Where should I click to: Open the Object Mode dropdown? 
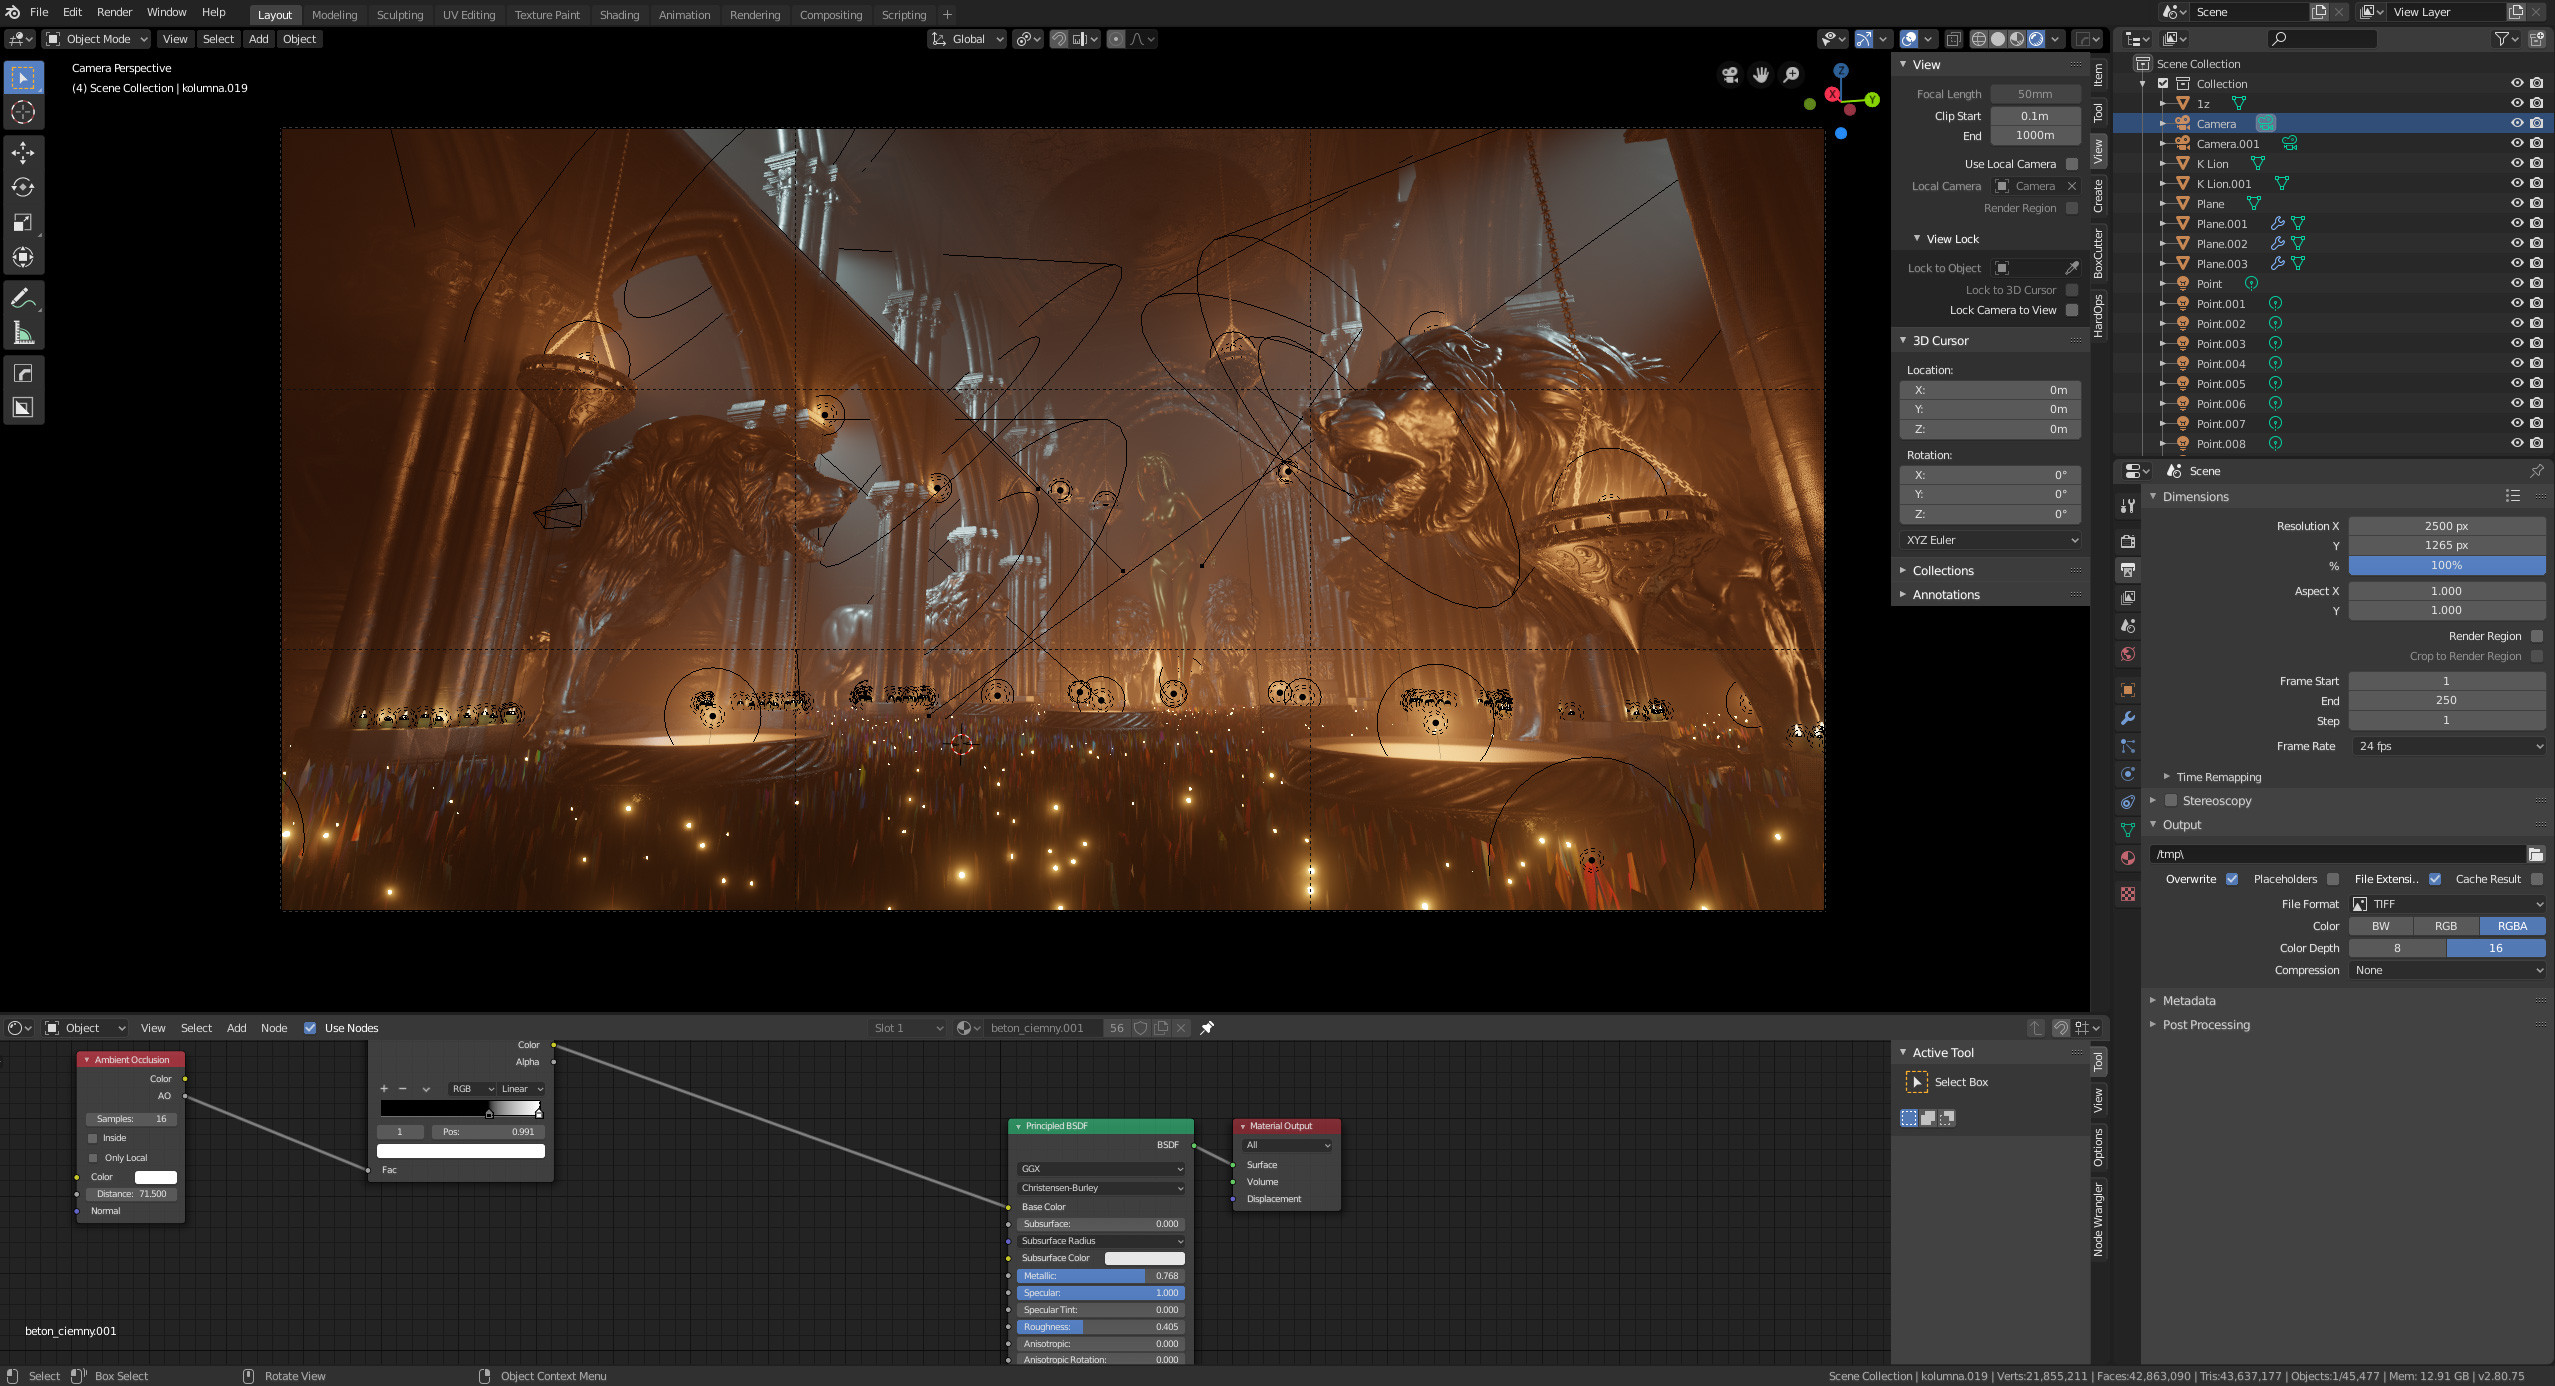97,39
